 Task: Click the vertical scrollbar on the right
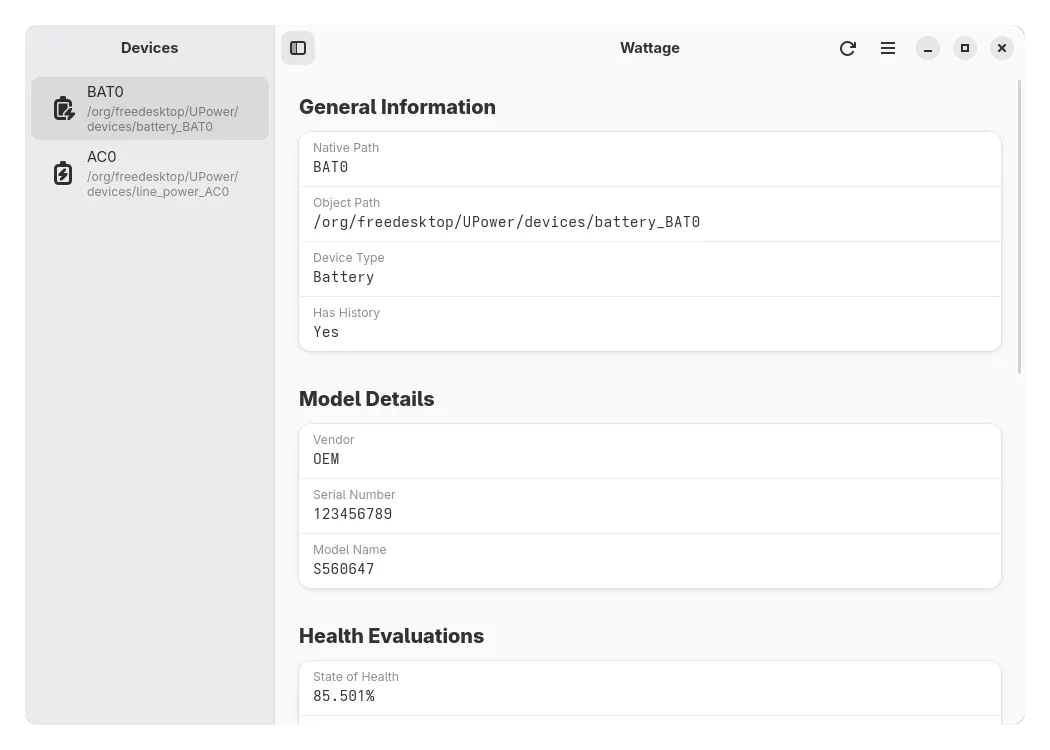1019,227
